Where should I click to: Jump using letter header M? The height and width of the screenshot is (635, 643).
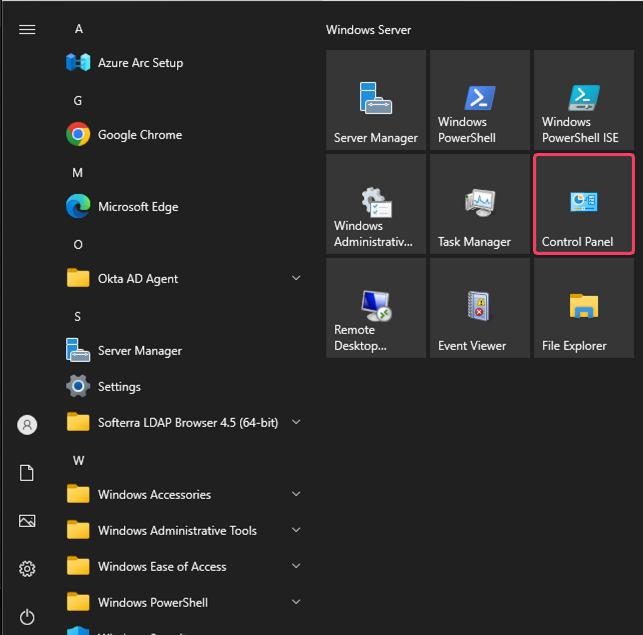point(78,172)
